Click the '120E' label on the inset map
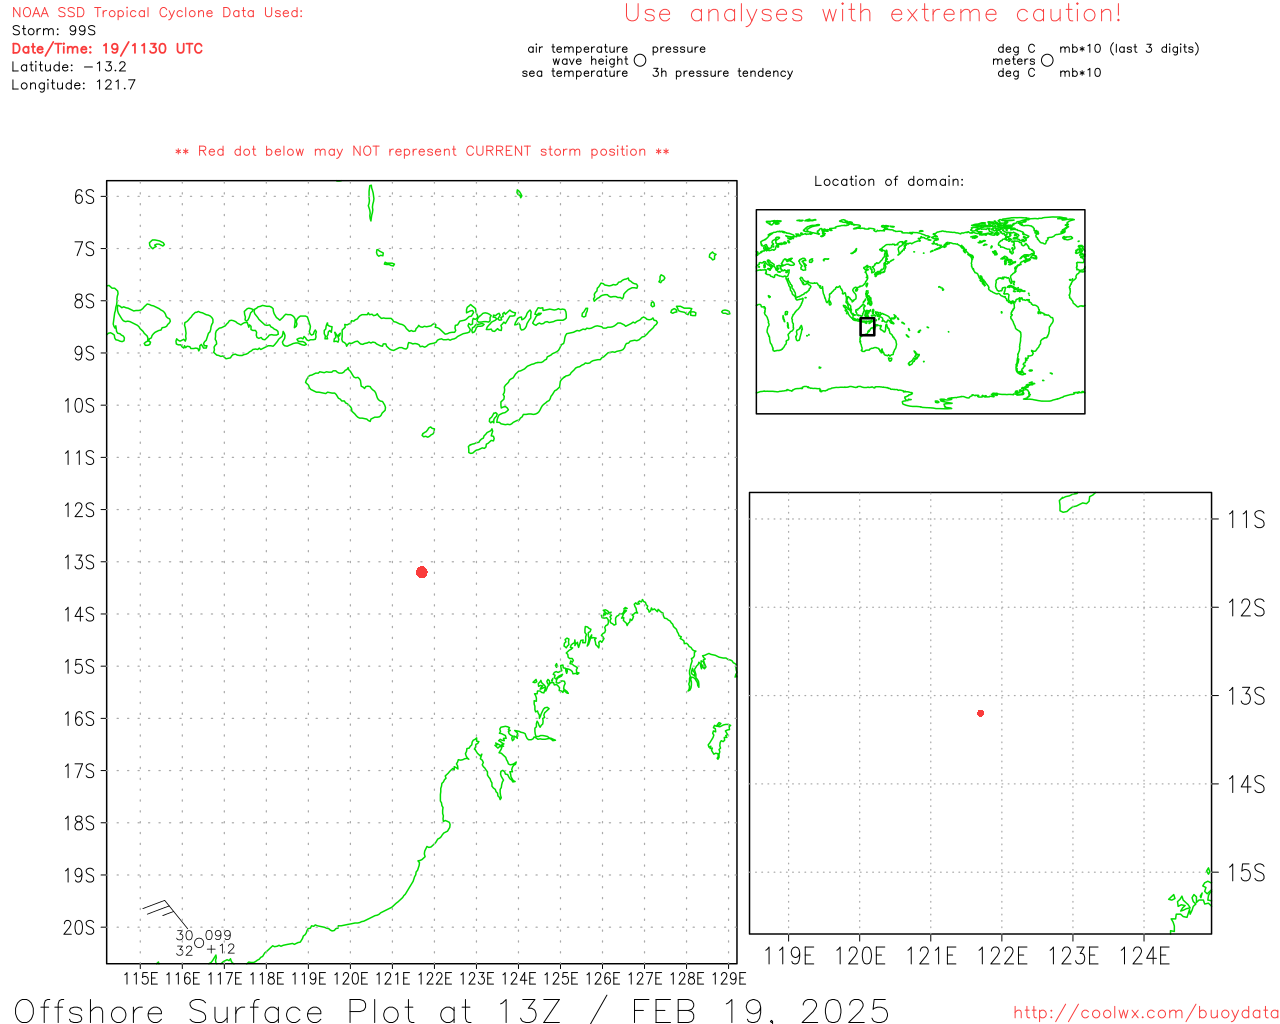The height and width of the screenshot is (1024, 1280). tap(860, 956)
